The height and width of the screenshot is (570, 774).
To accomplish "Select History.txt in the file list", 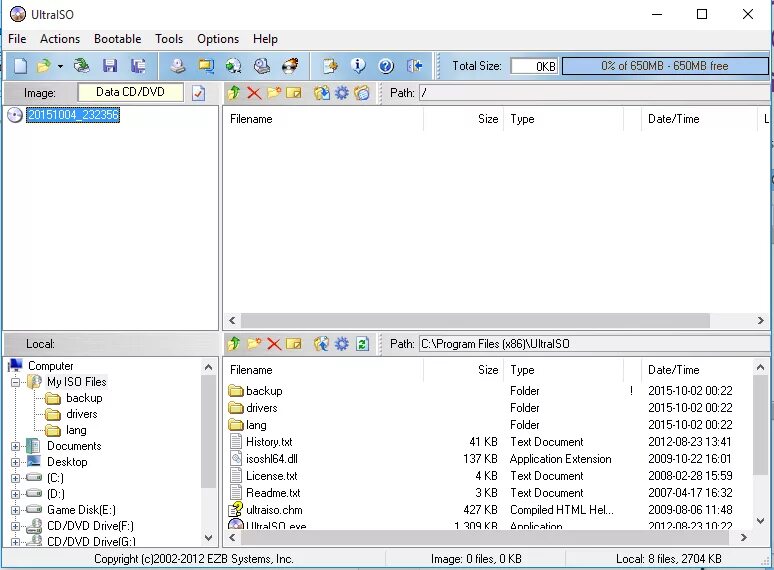I will click(x=269, y=442).
